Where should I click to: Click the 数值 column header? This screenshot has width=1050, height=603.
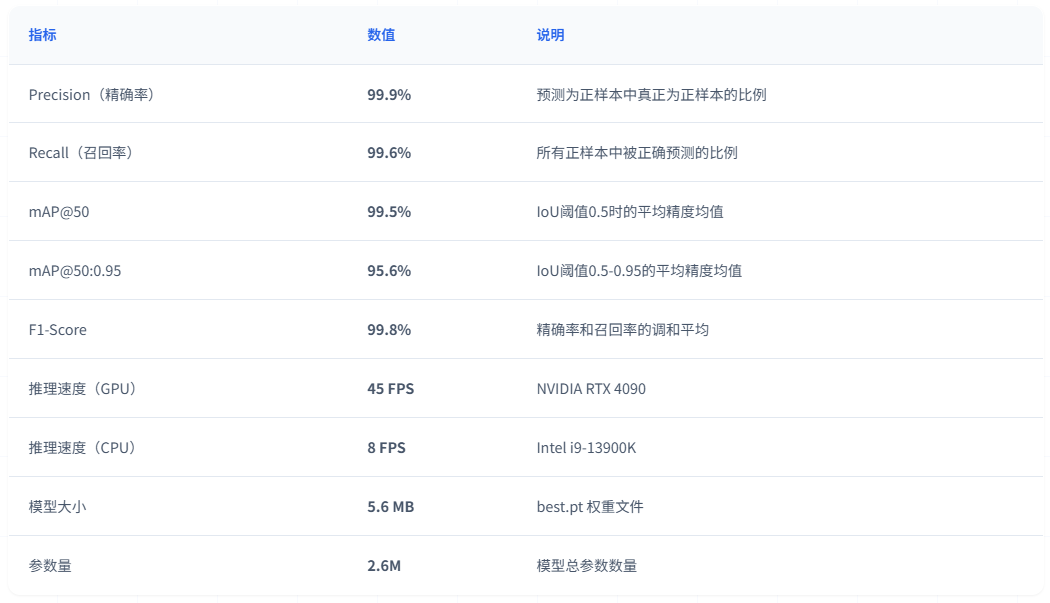click(x=381, y=35)
